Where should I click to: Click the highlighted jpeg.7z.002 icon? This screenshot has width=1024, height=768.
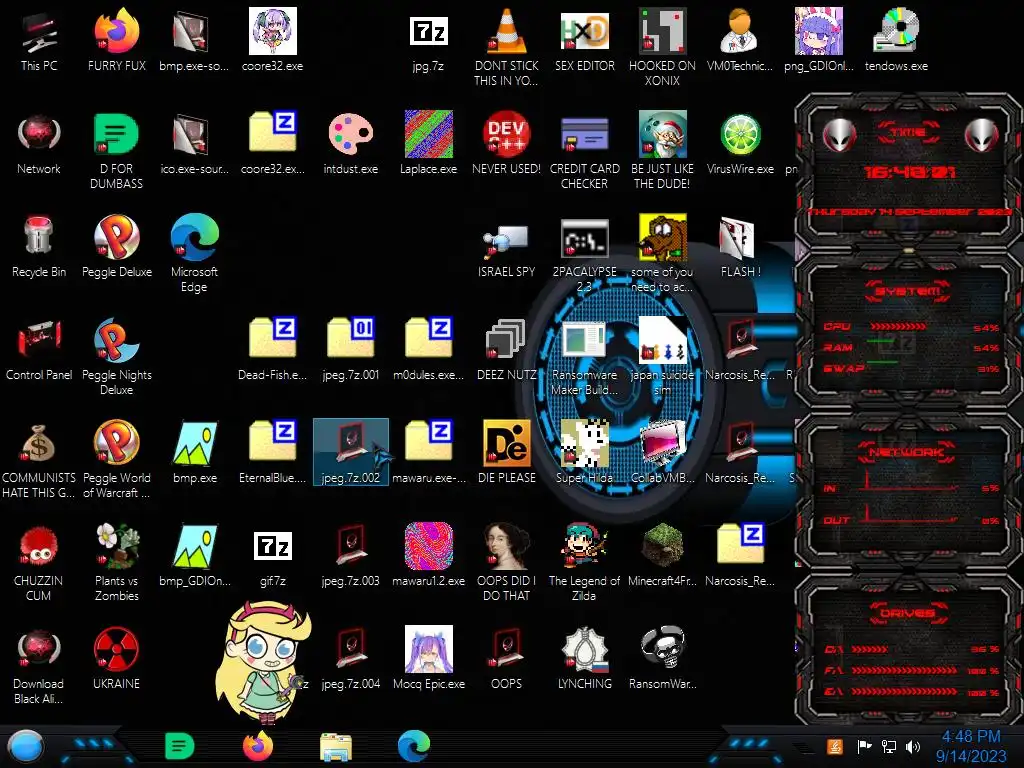coord(350,452)
